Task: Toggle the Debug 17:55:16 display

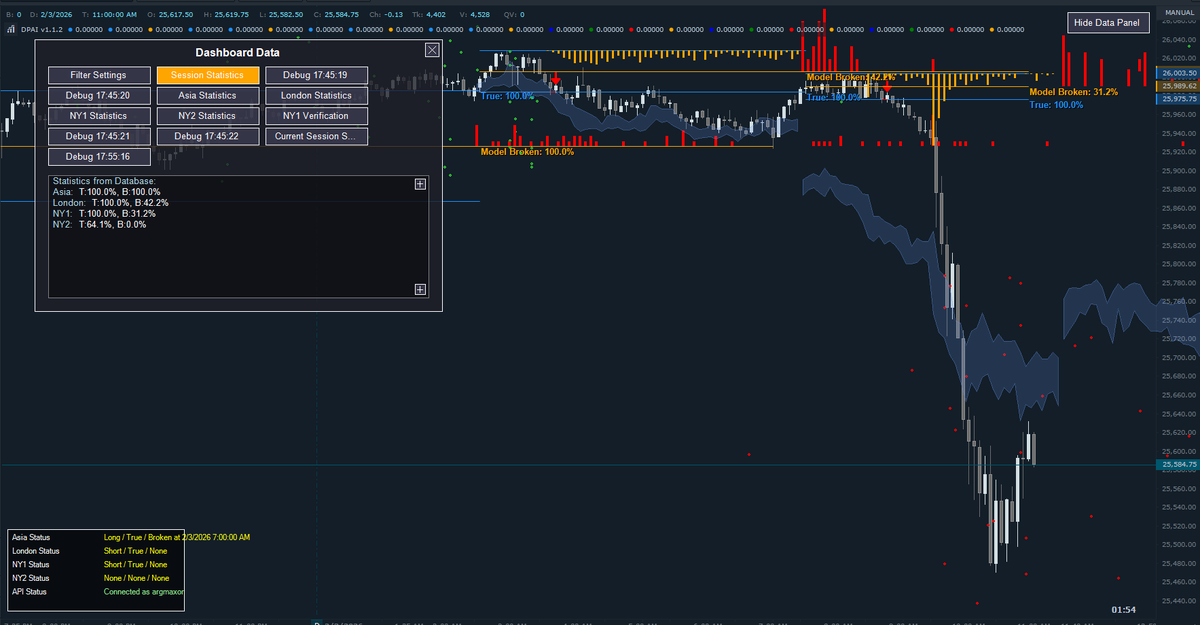Action: (x=99, y=156)
